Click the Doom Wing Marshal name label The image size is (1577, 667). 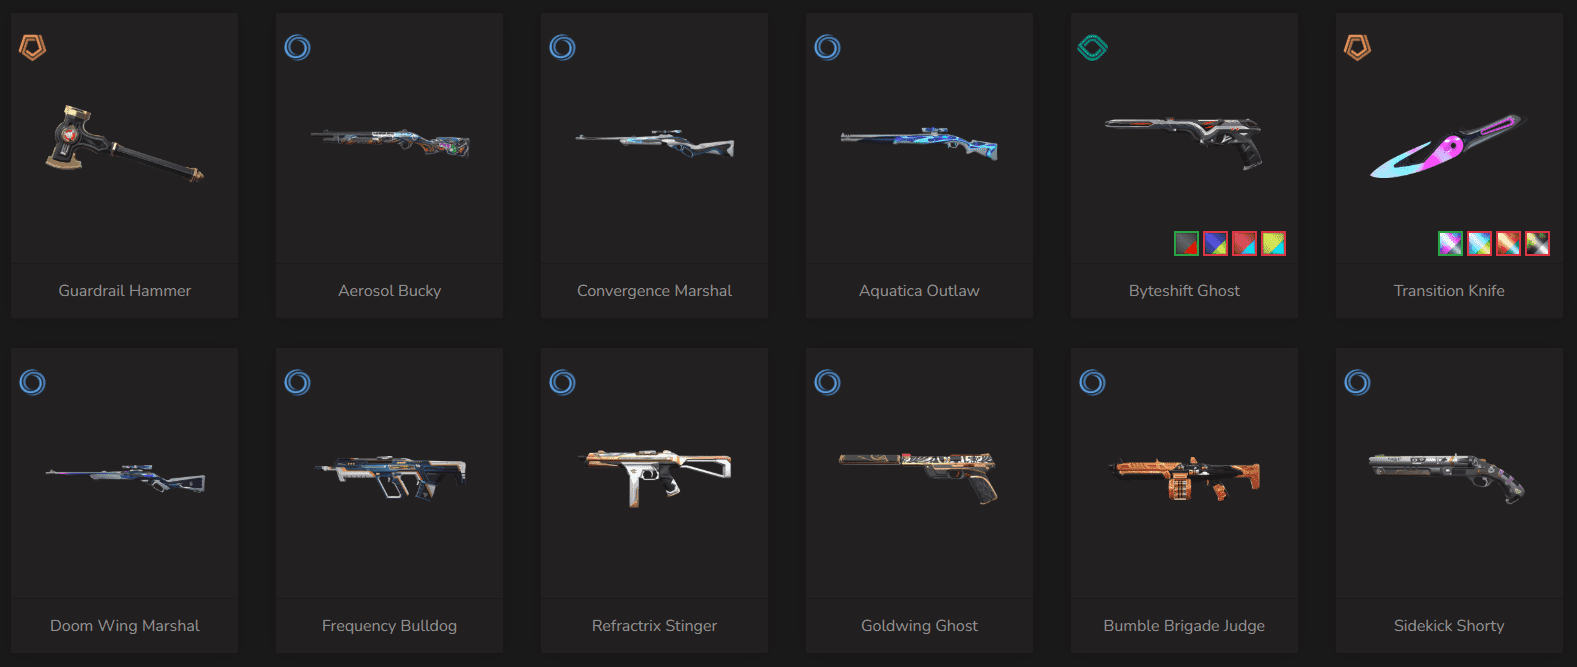(x=125, y=626)
